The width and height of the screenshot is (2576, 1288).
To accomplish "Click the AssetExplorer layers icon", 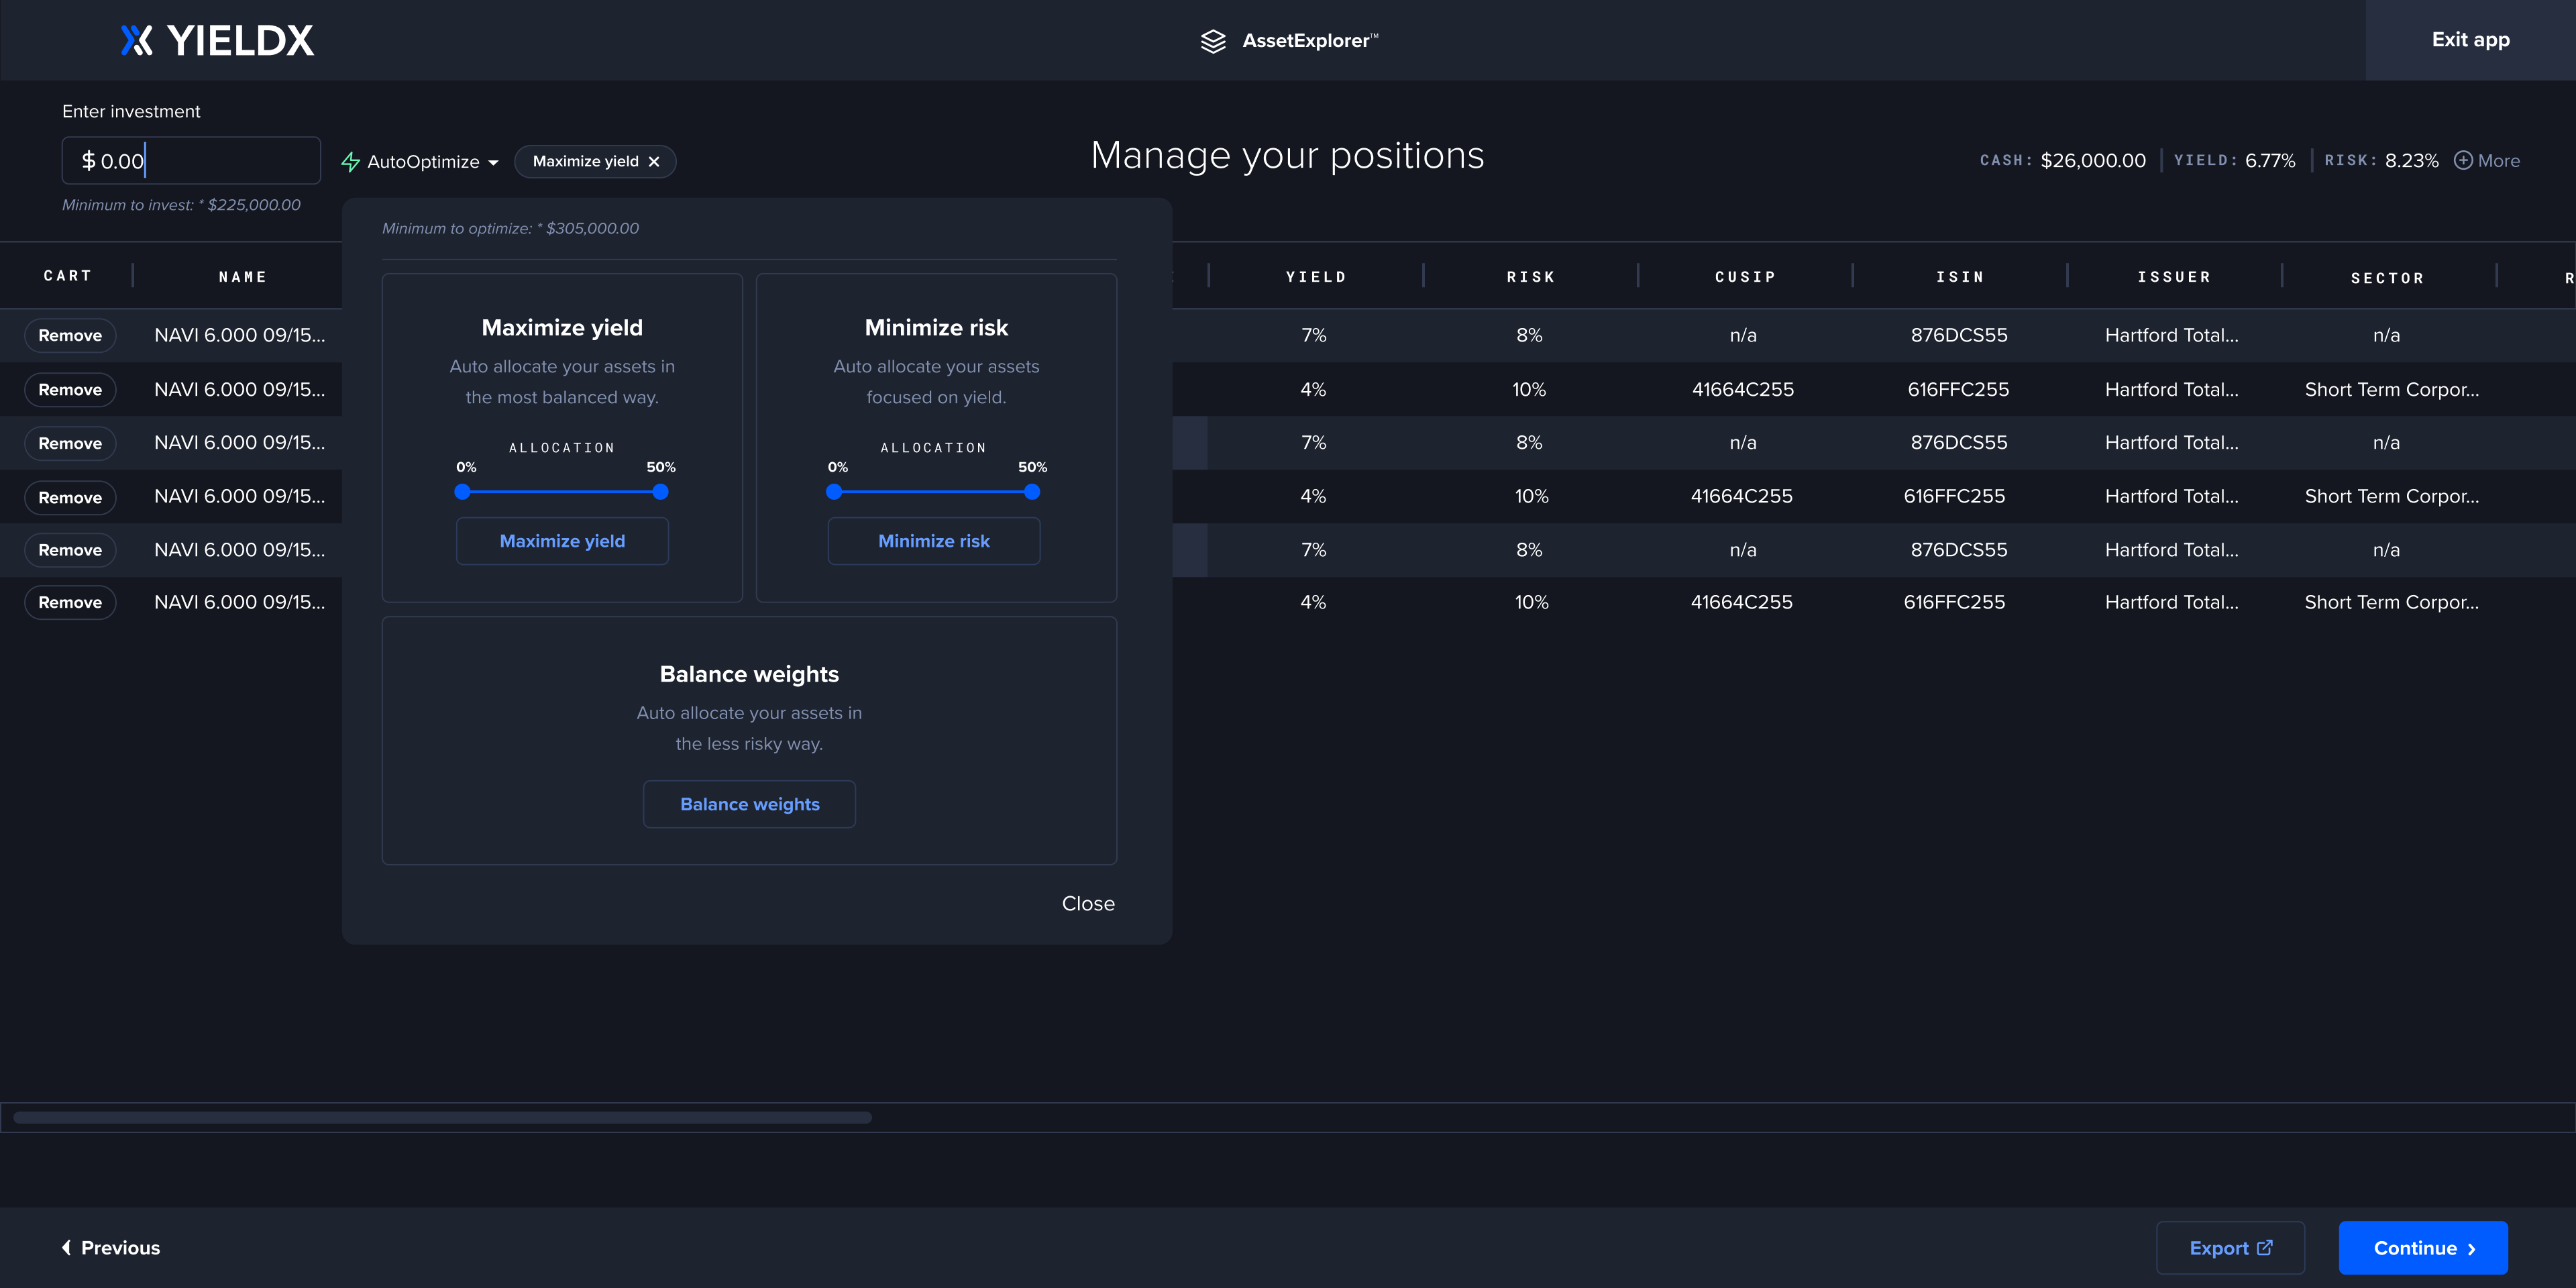I will pos(1213,41).
